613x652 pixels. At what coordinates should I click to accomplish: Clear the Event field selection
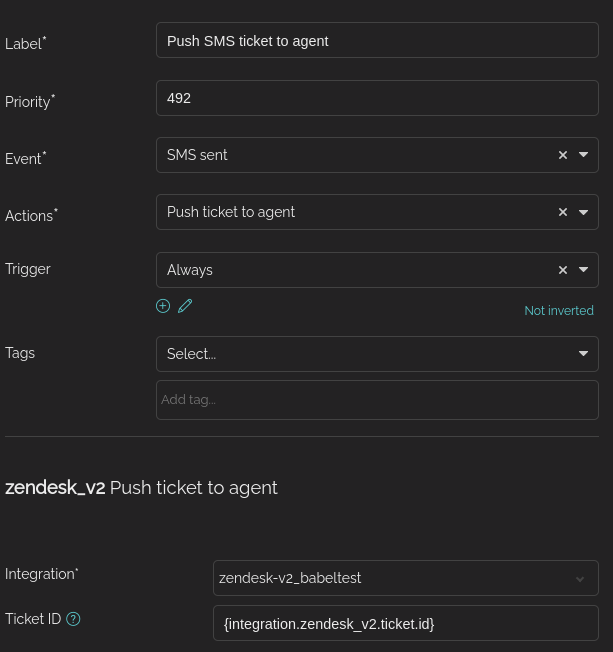pyautogui.click(x=563, y=155)
